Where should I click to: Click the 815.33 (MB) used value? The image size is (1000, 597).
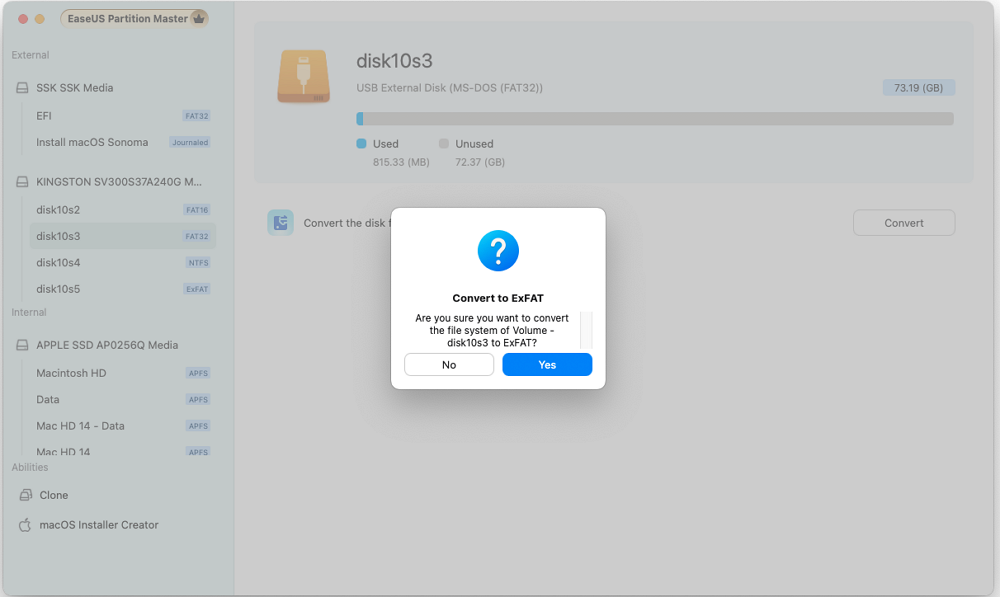[x=401, y=162]
